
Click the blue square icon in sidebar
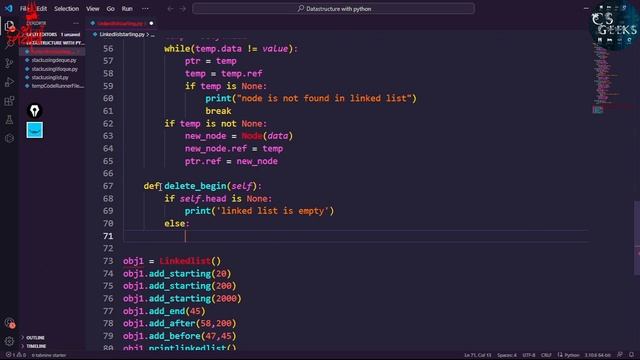(35, 130)
